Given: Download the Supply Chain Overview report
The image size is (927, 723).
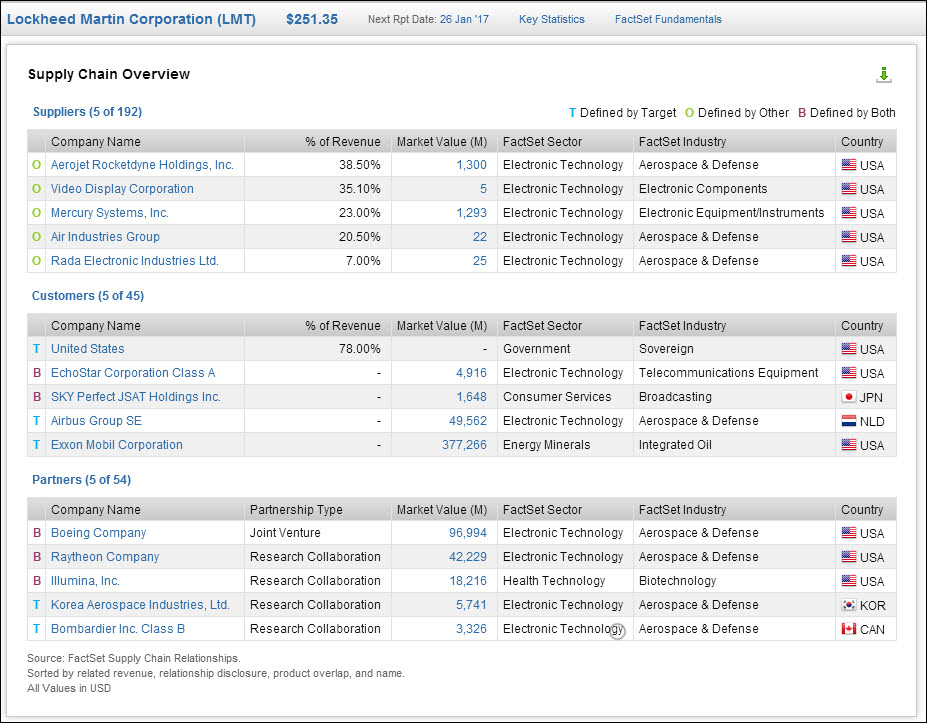Looking at the screenshot, I should 883,75.
